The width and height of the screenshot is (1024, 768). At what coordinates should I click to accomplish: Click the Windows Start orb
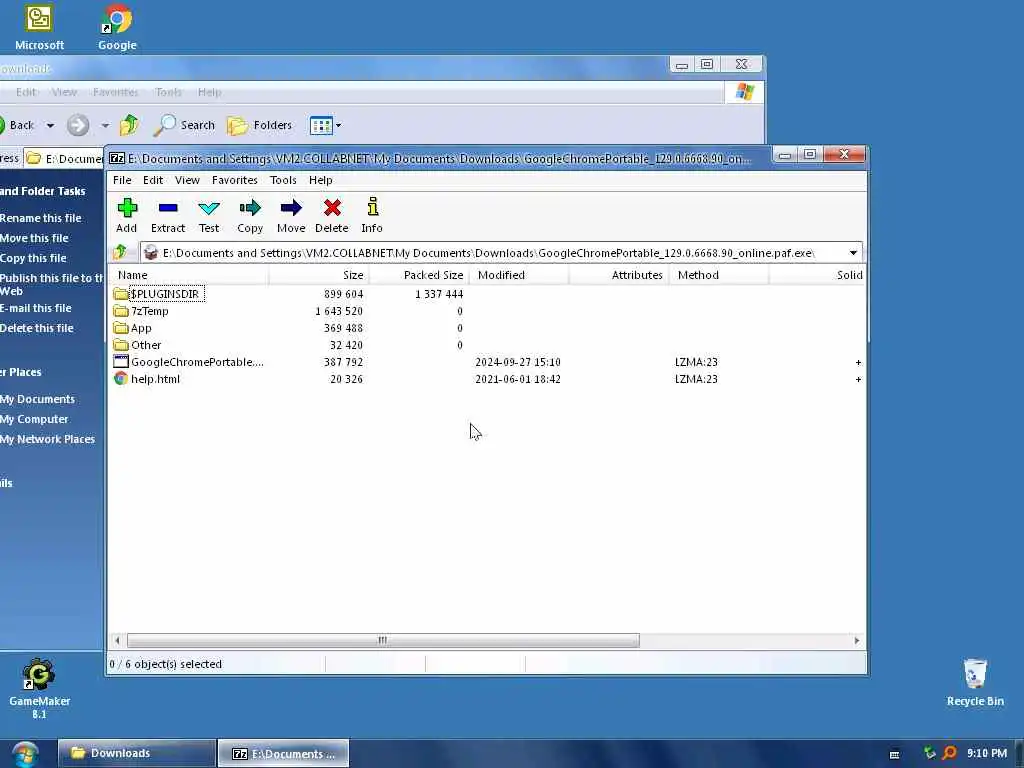(x=25, y=754)
